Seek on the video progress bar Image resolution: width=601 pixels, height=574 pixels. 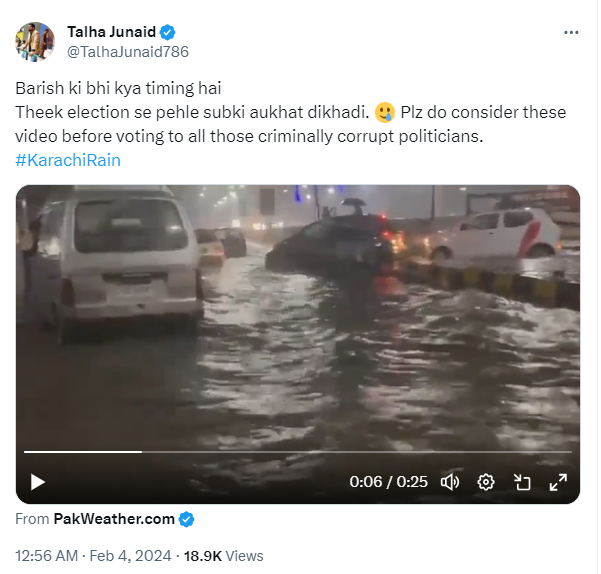point(297,452)
